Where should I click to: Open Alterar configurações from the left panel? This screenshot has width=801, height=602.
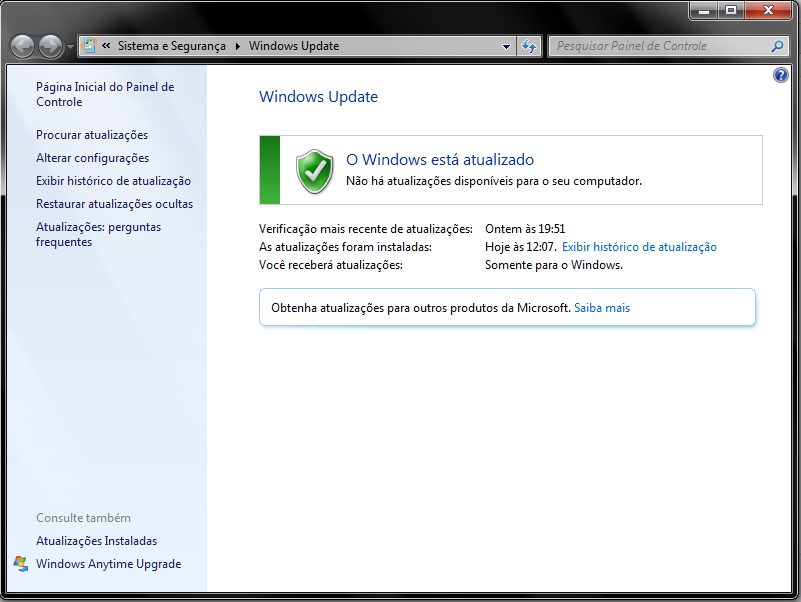(x=92, y=158)
